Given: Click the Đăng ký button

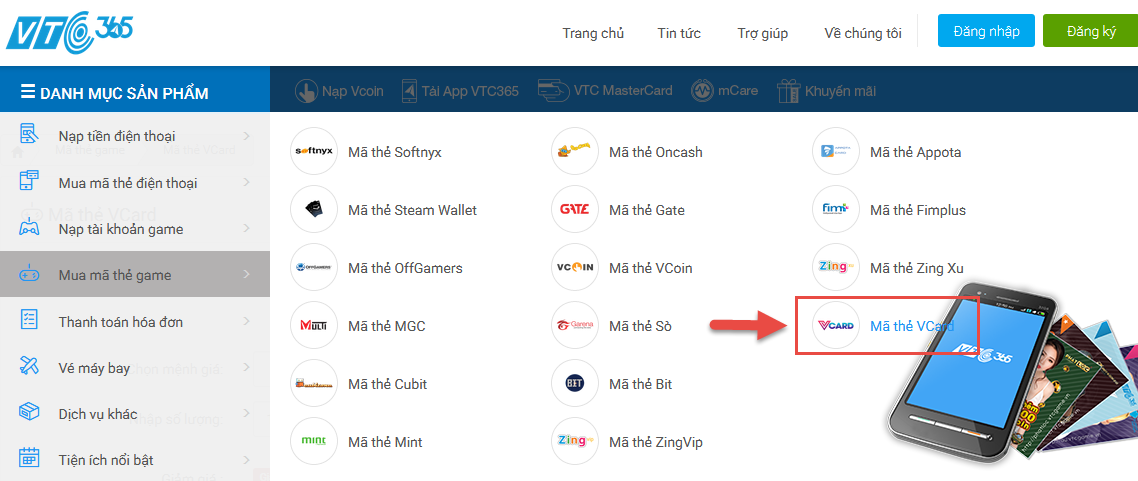Looking at the screenshot, I should tap(1091, 31).
